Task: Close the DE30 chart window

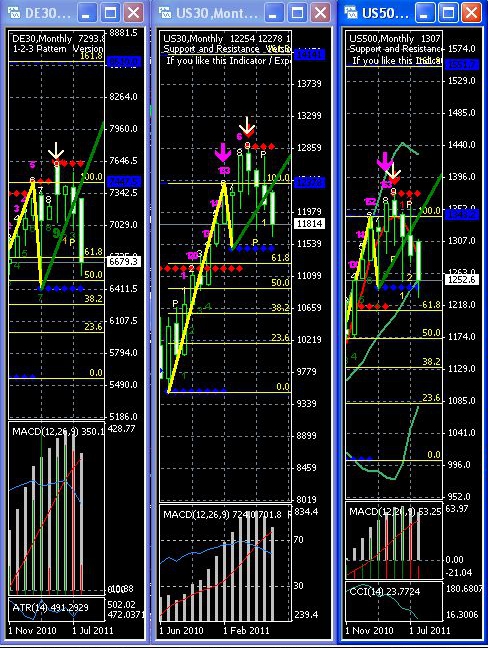Action: [x=133, y=13]
